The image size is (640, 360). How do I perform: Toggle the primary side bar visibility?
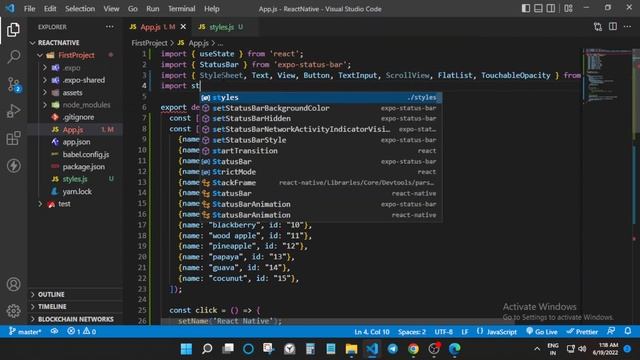[x=526, y=8]
